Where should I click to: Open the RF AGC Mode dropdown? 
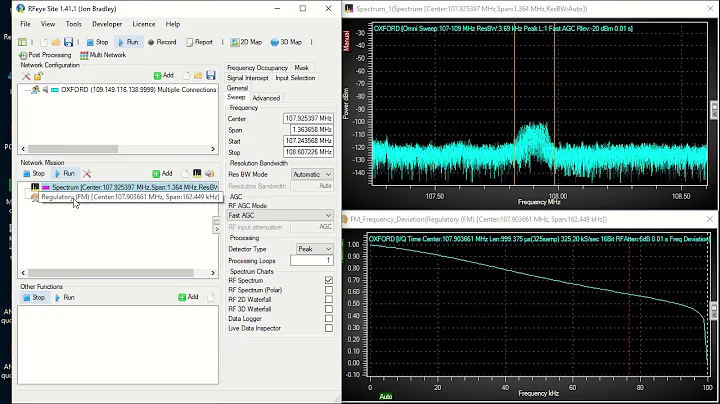click(280, 215)
